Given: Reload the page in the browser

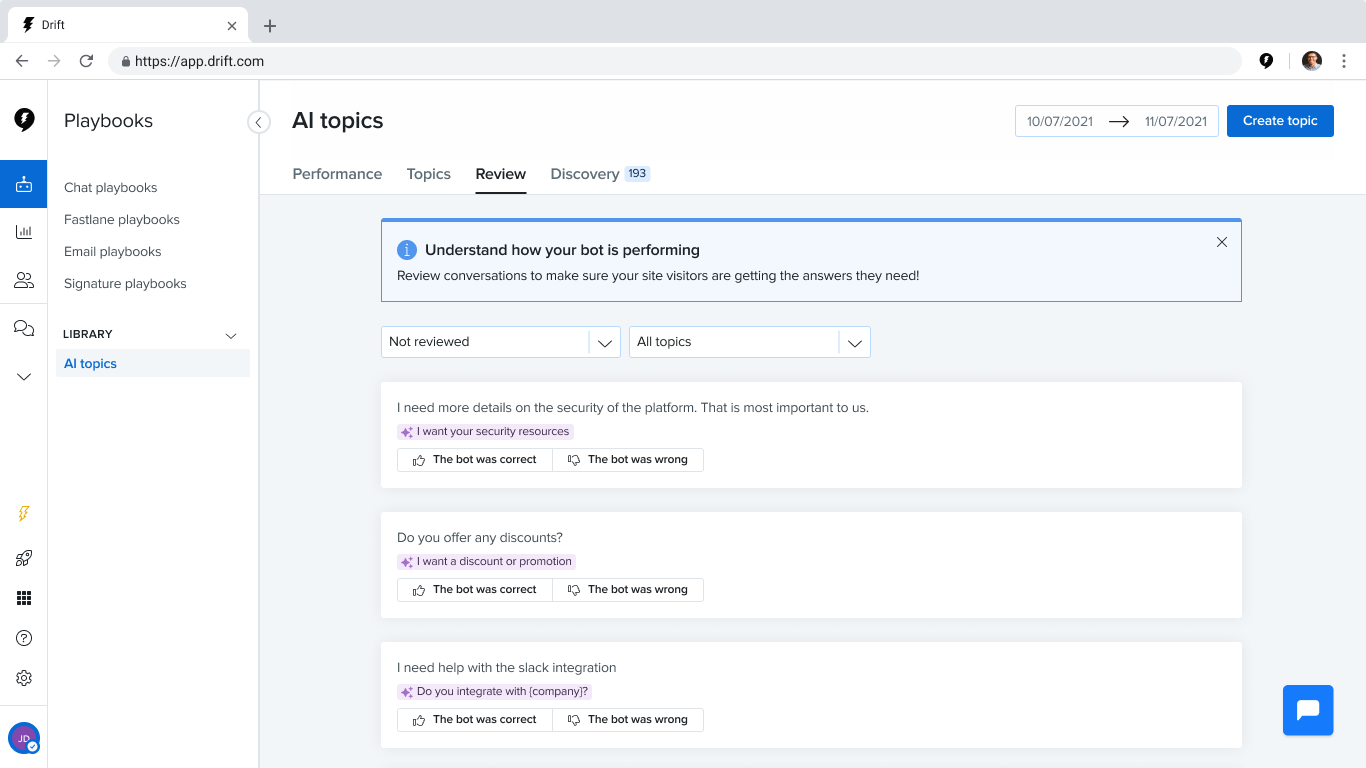Looking at the screenshot, I should click(86, 61).
